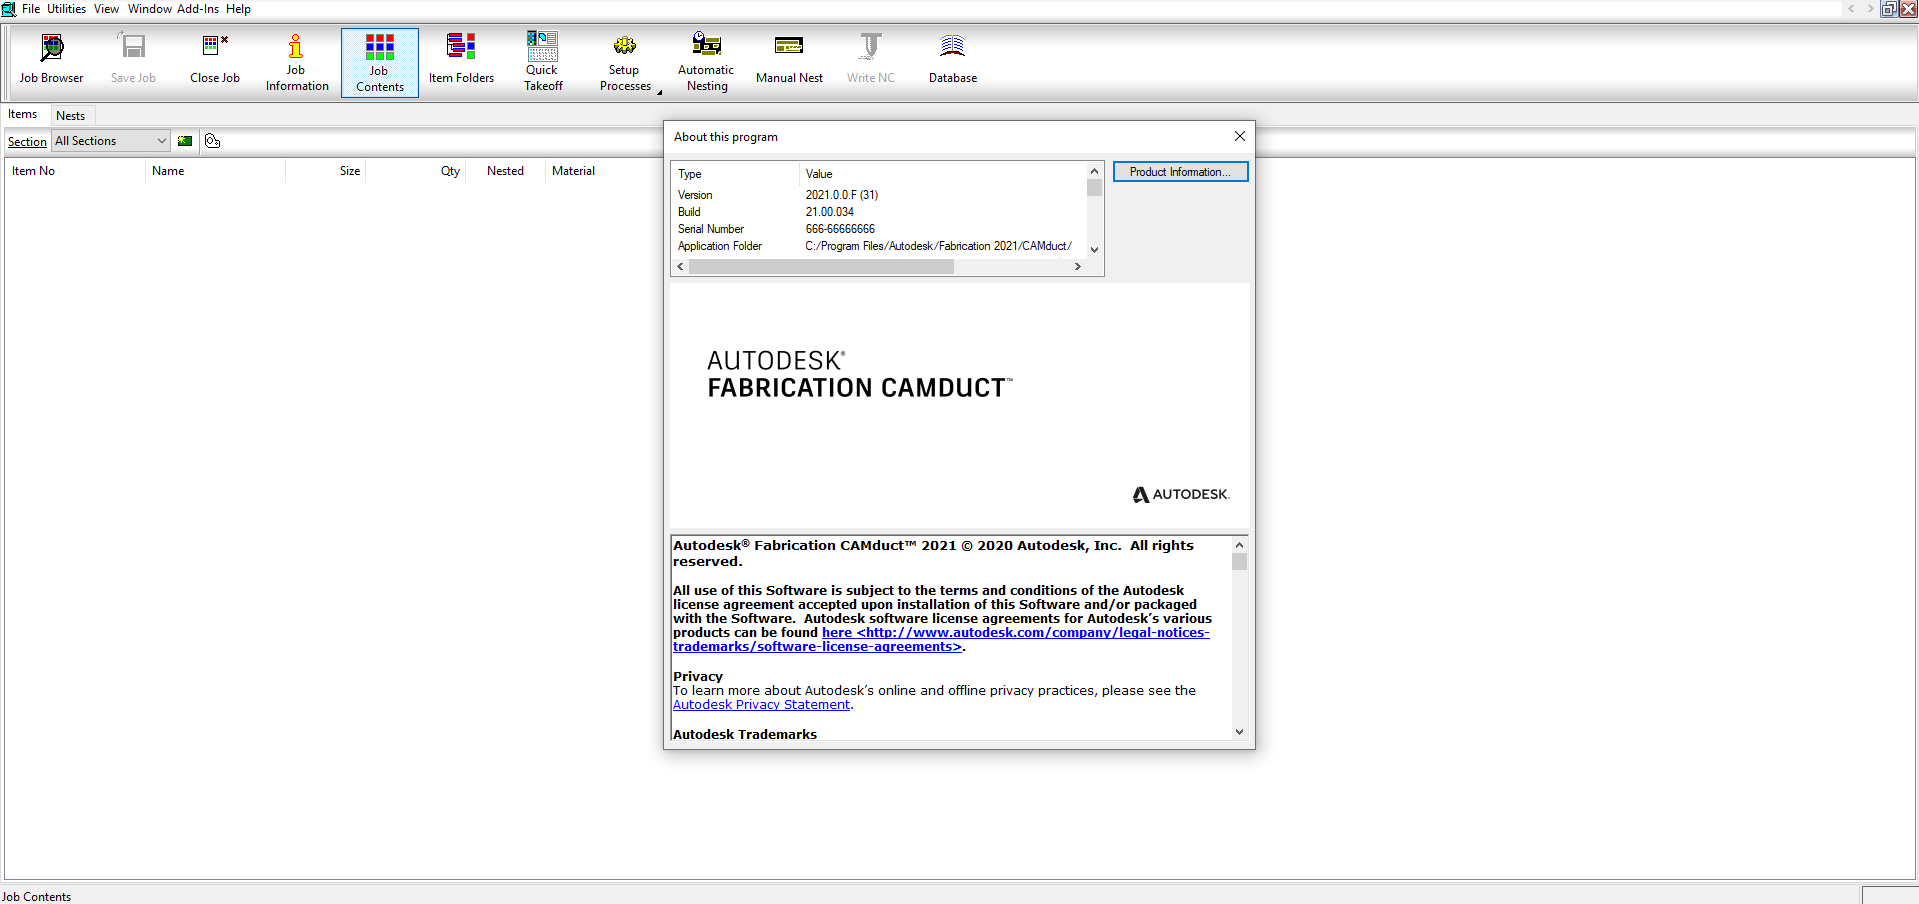
Task: Click the horizontal scrollbar in version info list
Action: tap(820, 267)
